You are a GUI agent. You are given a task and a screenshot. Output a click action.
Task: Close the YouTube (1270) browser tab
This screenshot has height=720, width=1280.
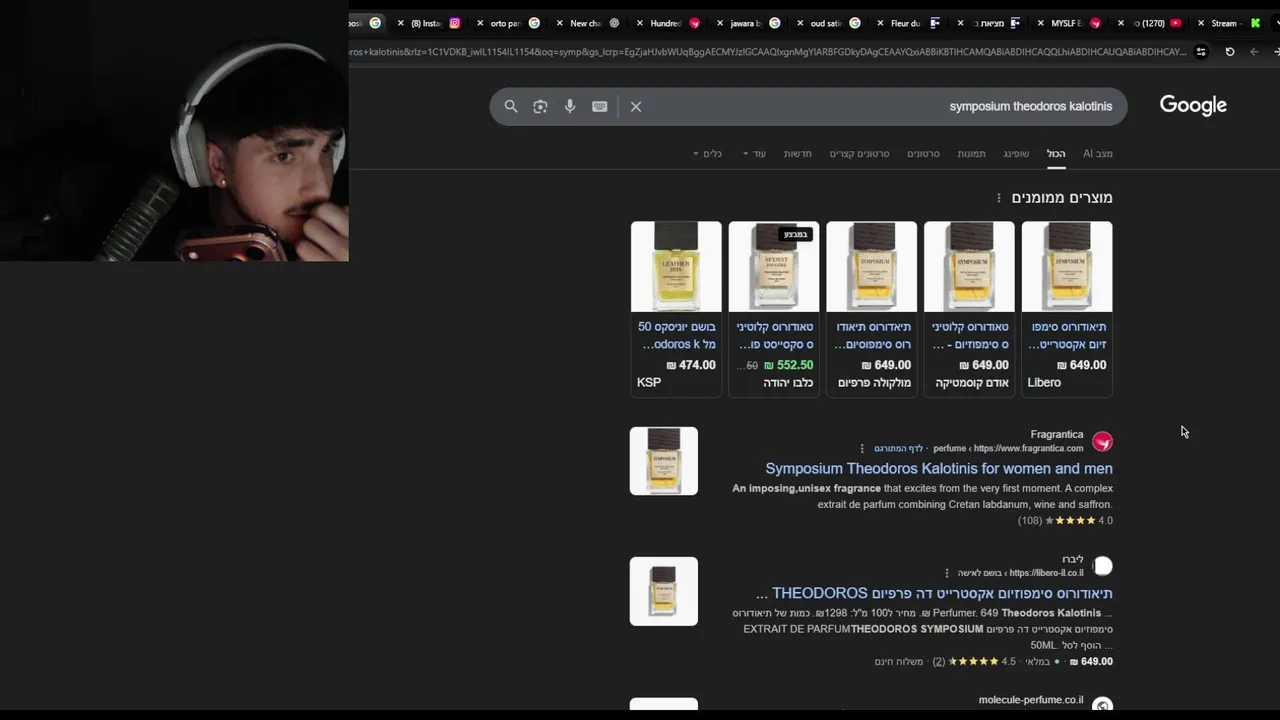pyautogui.click(x=1121, y=23)
